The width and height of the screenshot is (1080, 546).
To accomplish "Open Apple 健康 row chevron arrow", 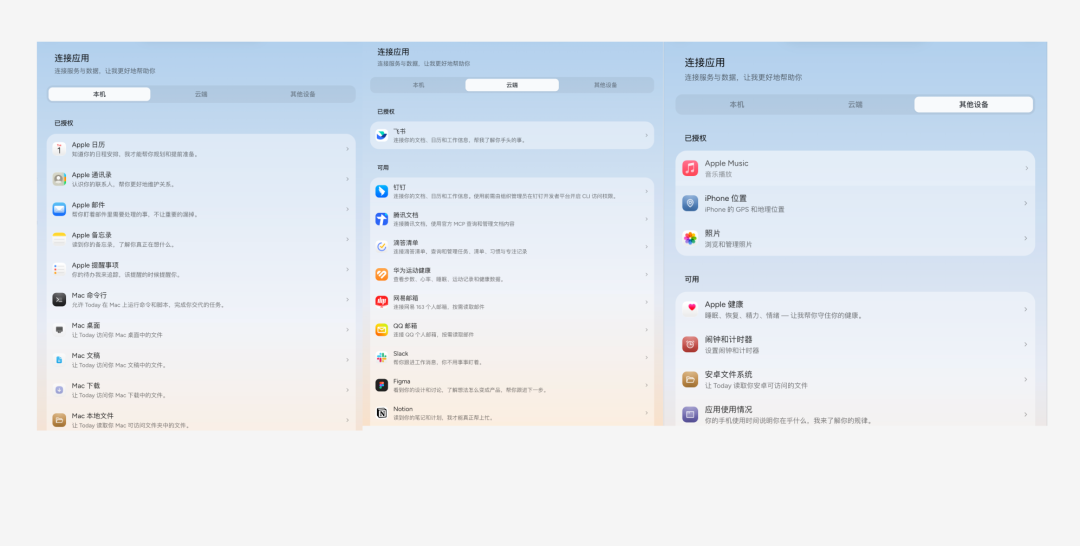I will click(1026, 309).
